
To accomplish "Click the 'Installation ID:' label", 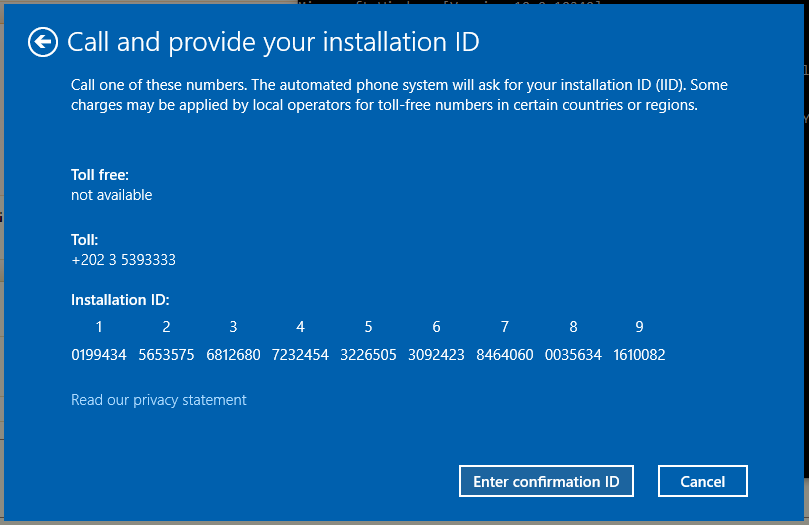I will 120,300.
